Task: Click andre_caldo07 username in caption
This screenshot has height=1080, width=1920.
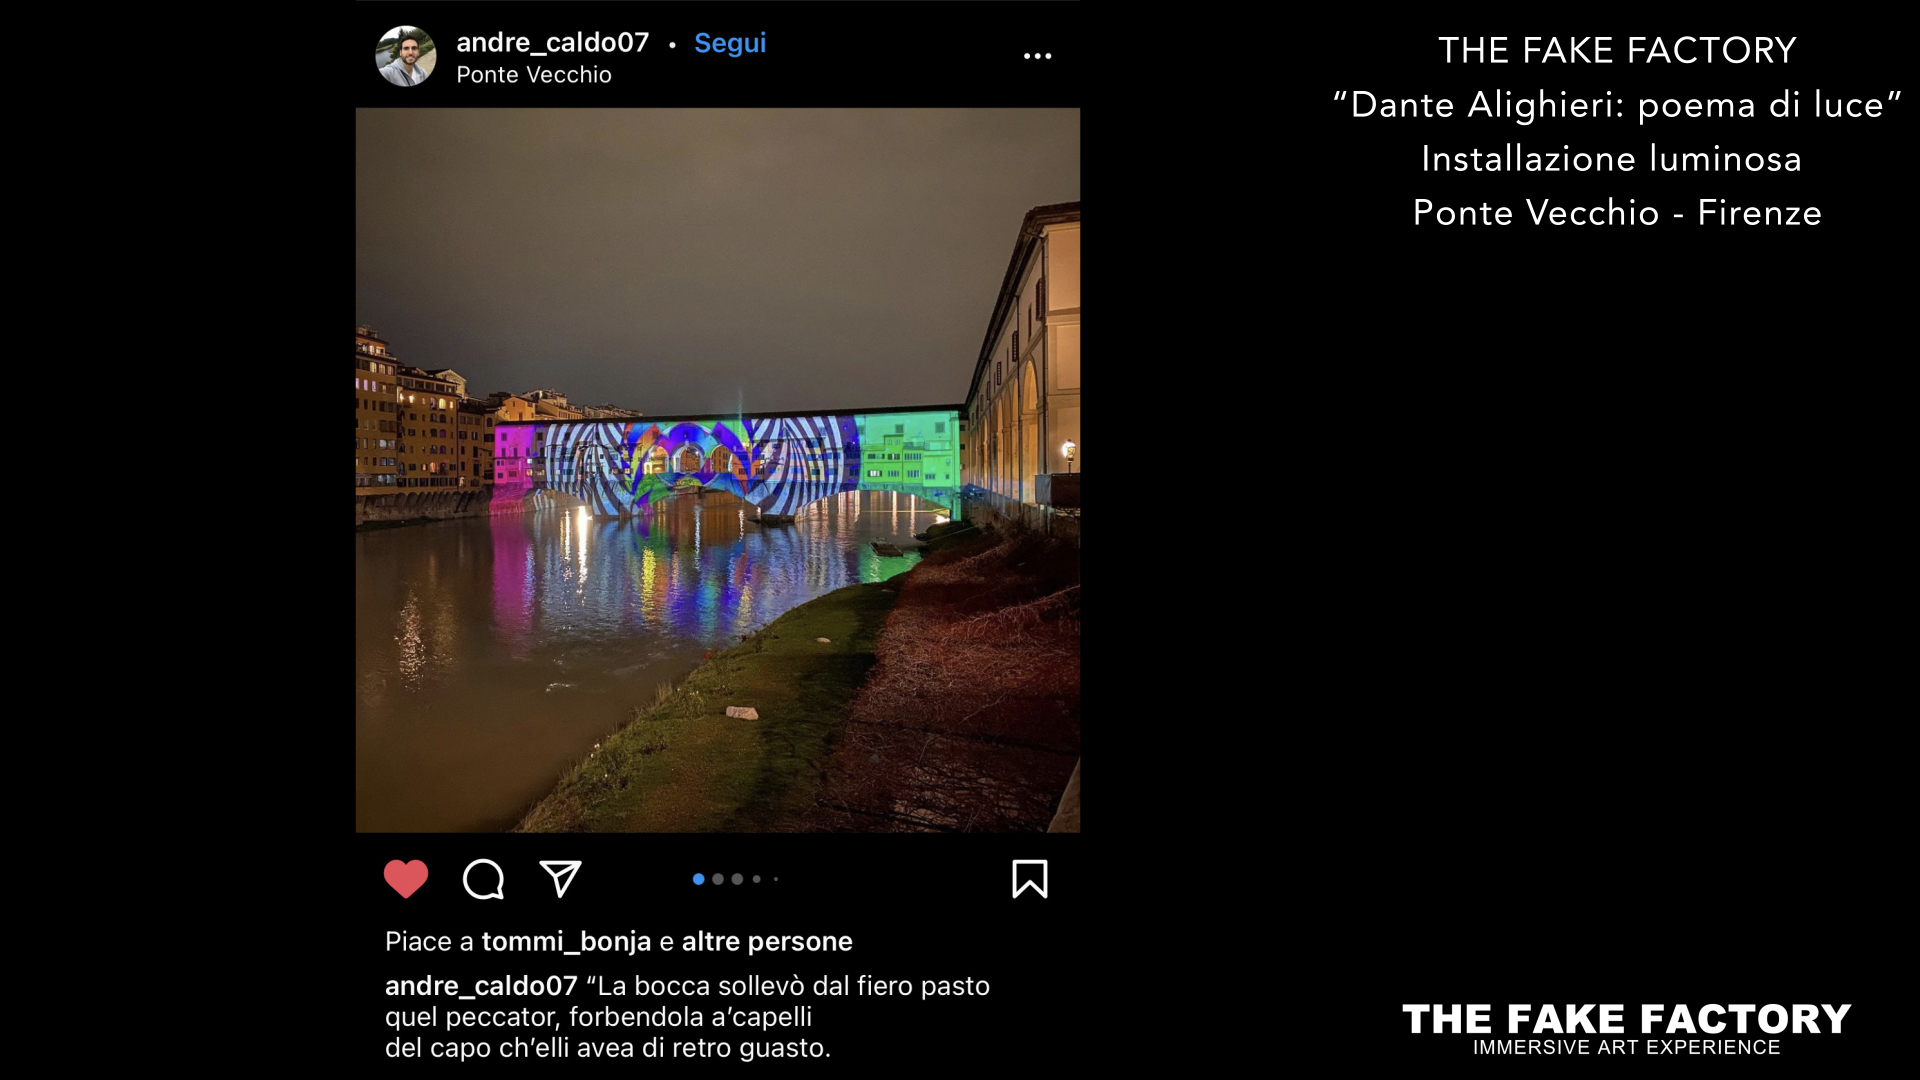Action: (x=481, y=986)
